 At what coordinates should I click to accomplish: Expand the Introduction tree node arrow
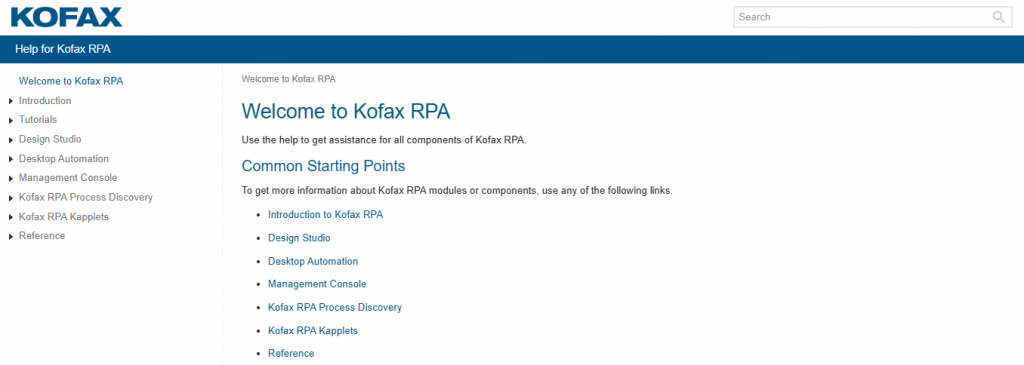point(11,101)
